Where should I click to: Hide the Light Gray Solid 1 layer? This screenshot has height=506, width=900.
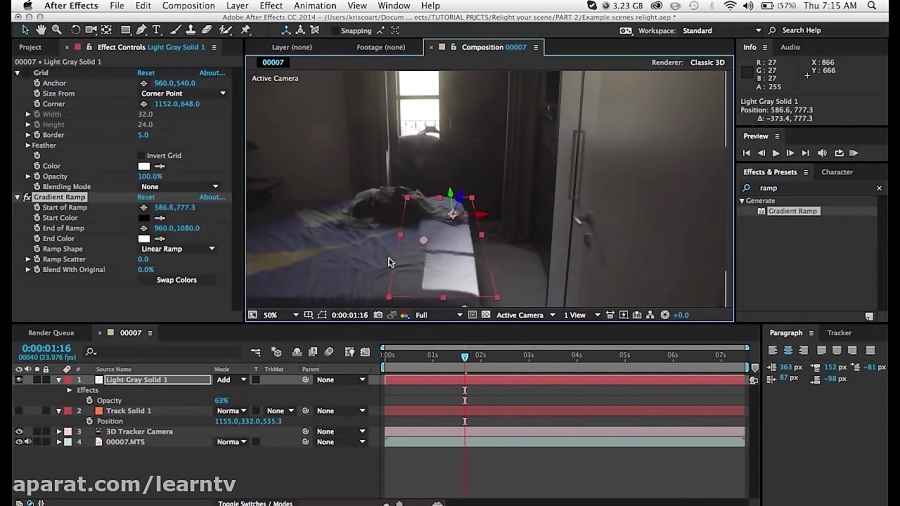coord(19,380)
